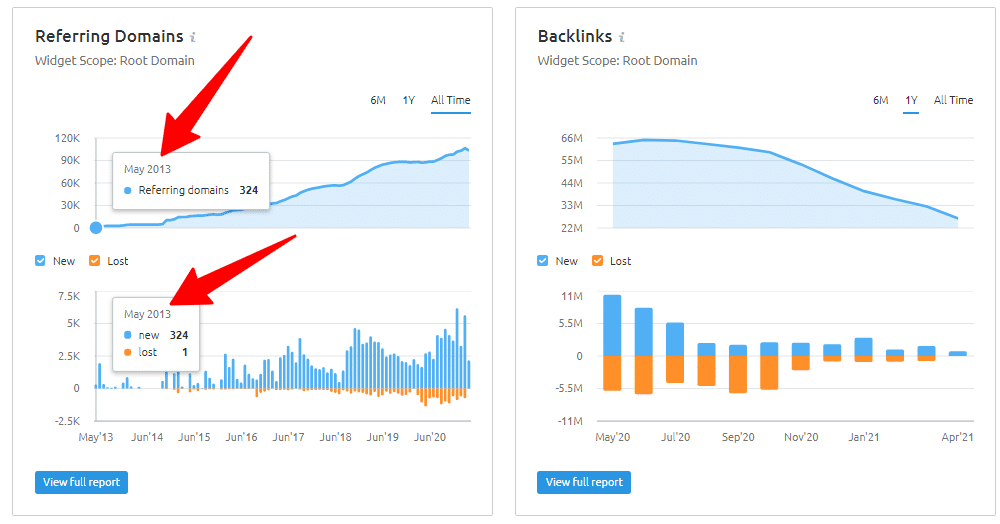
Task: Click the Backlinks widget title
Action: 574,36
